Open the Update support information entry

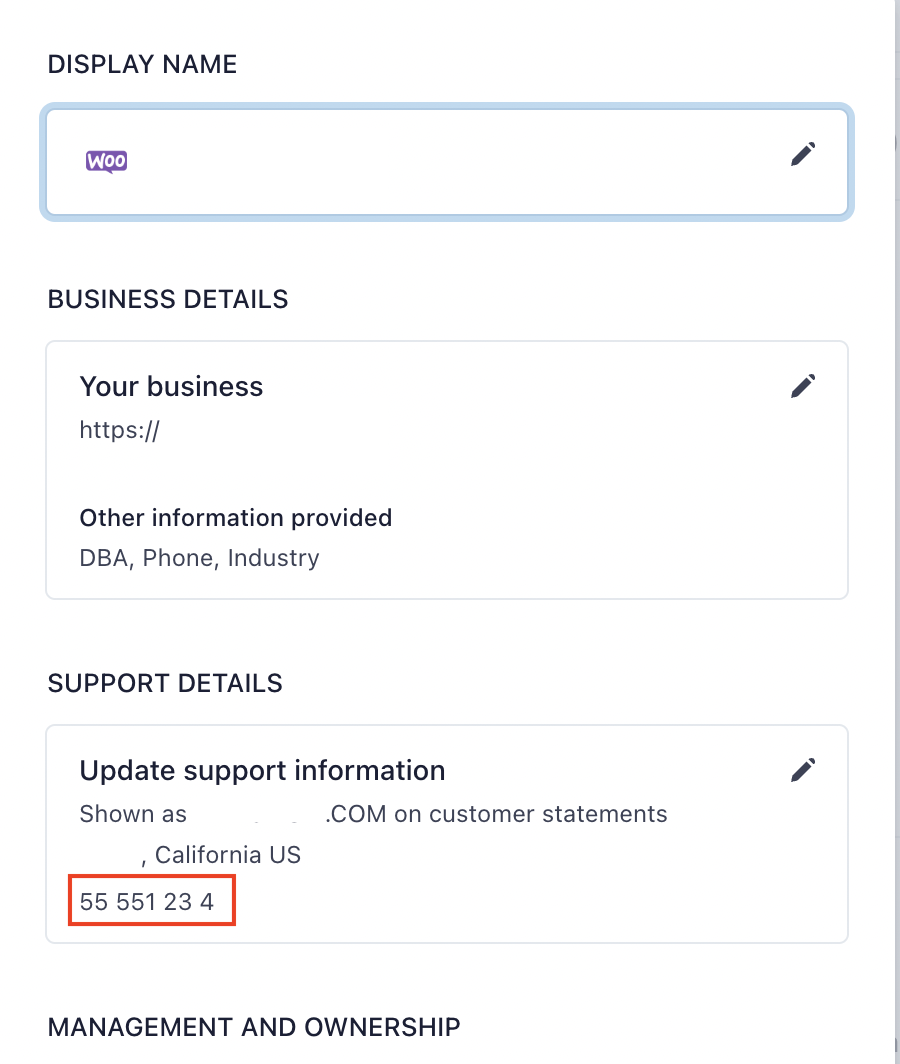262,770
